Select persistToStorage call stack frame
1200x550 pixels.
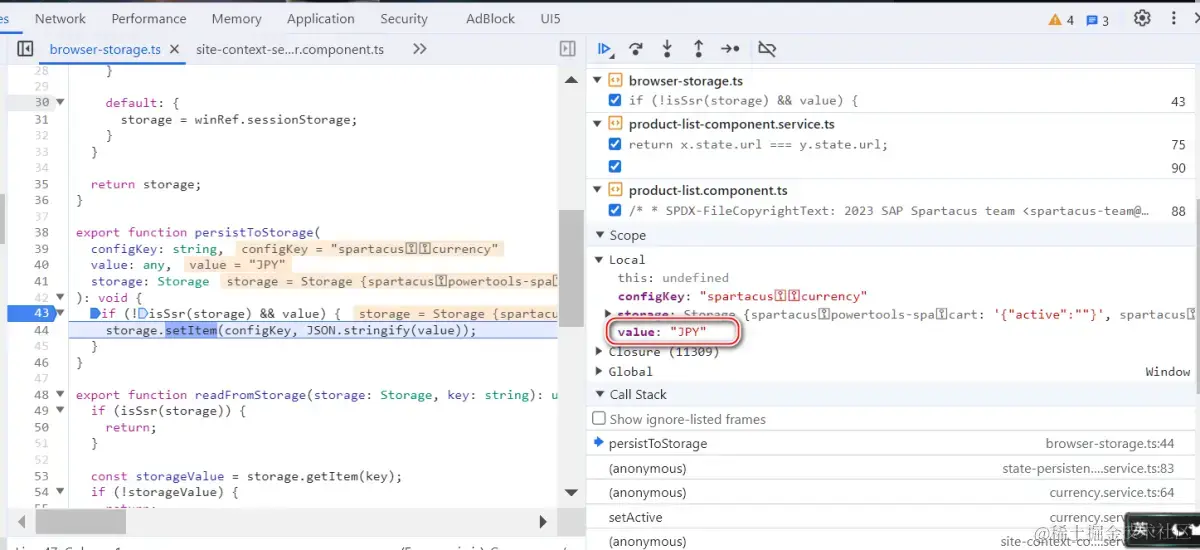pos(892,444)
